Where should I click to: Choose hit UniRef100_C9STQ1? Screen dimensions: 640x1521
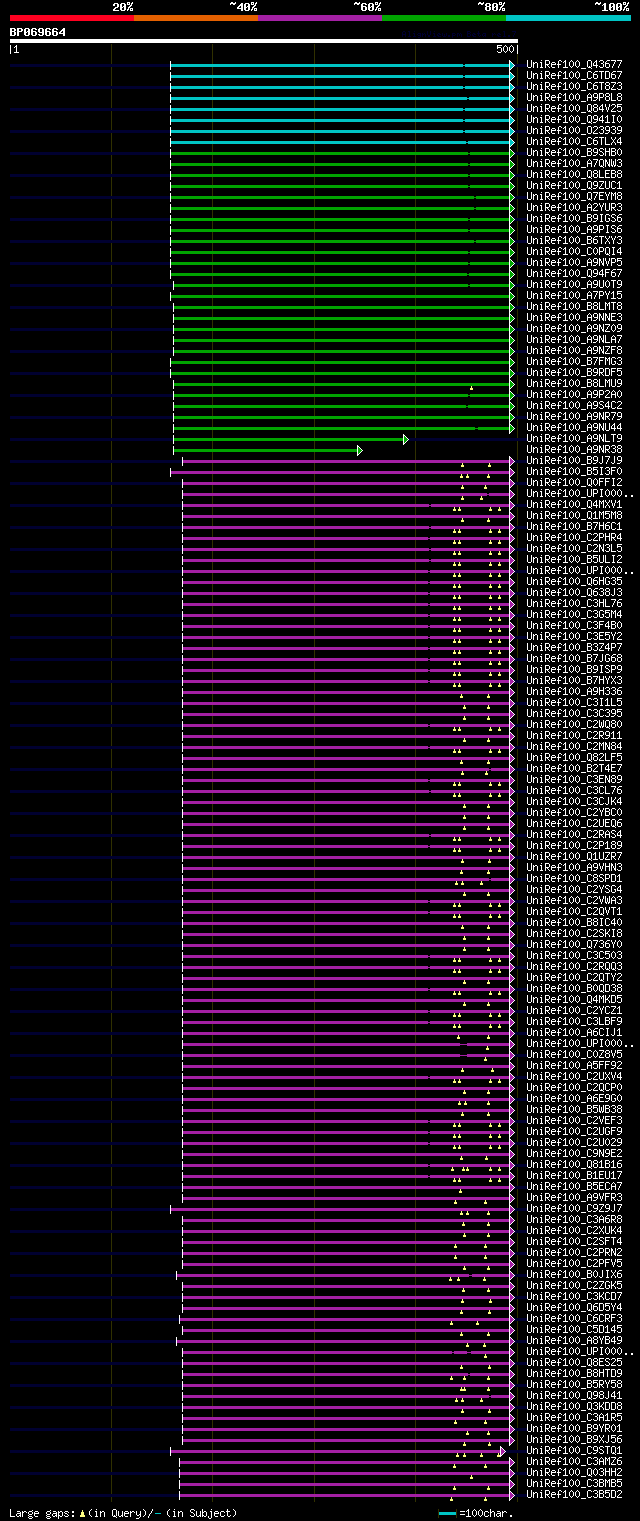tap(574, 1450)
